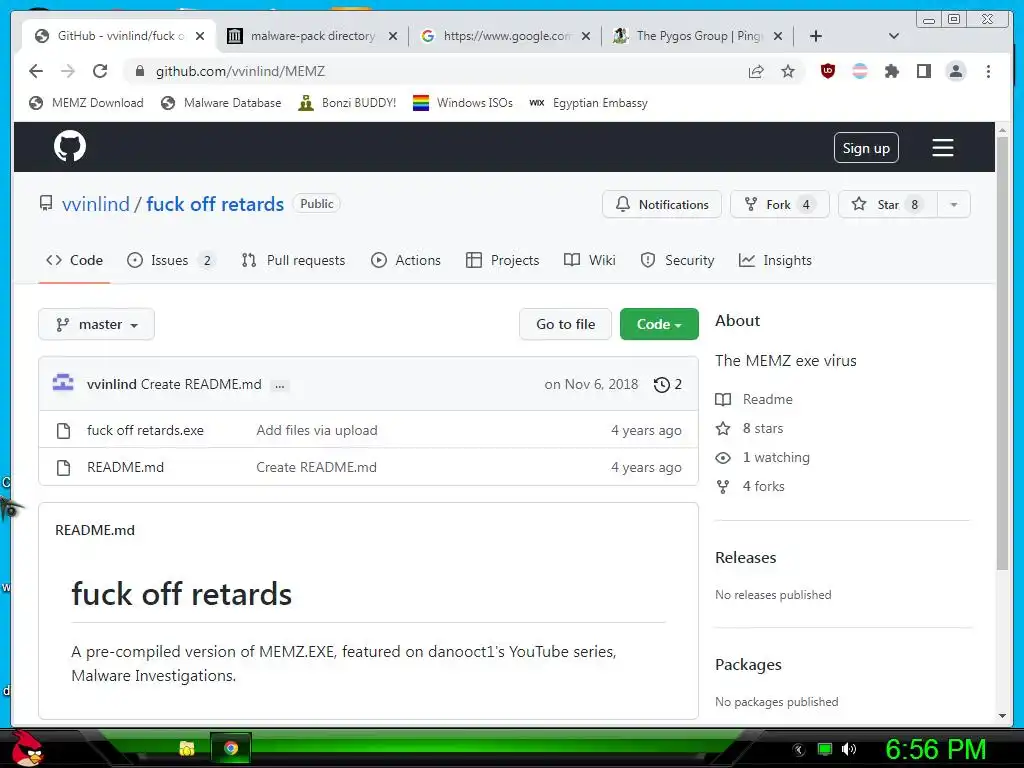
Task: Click the vvinlind commit author avatar
Action: point(63,383)
